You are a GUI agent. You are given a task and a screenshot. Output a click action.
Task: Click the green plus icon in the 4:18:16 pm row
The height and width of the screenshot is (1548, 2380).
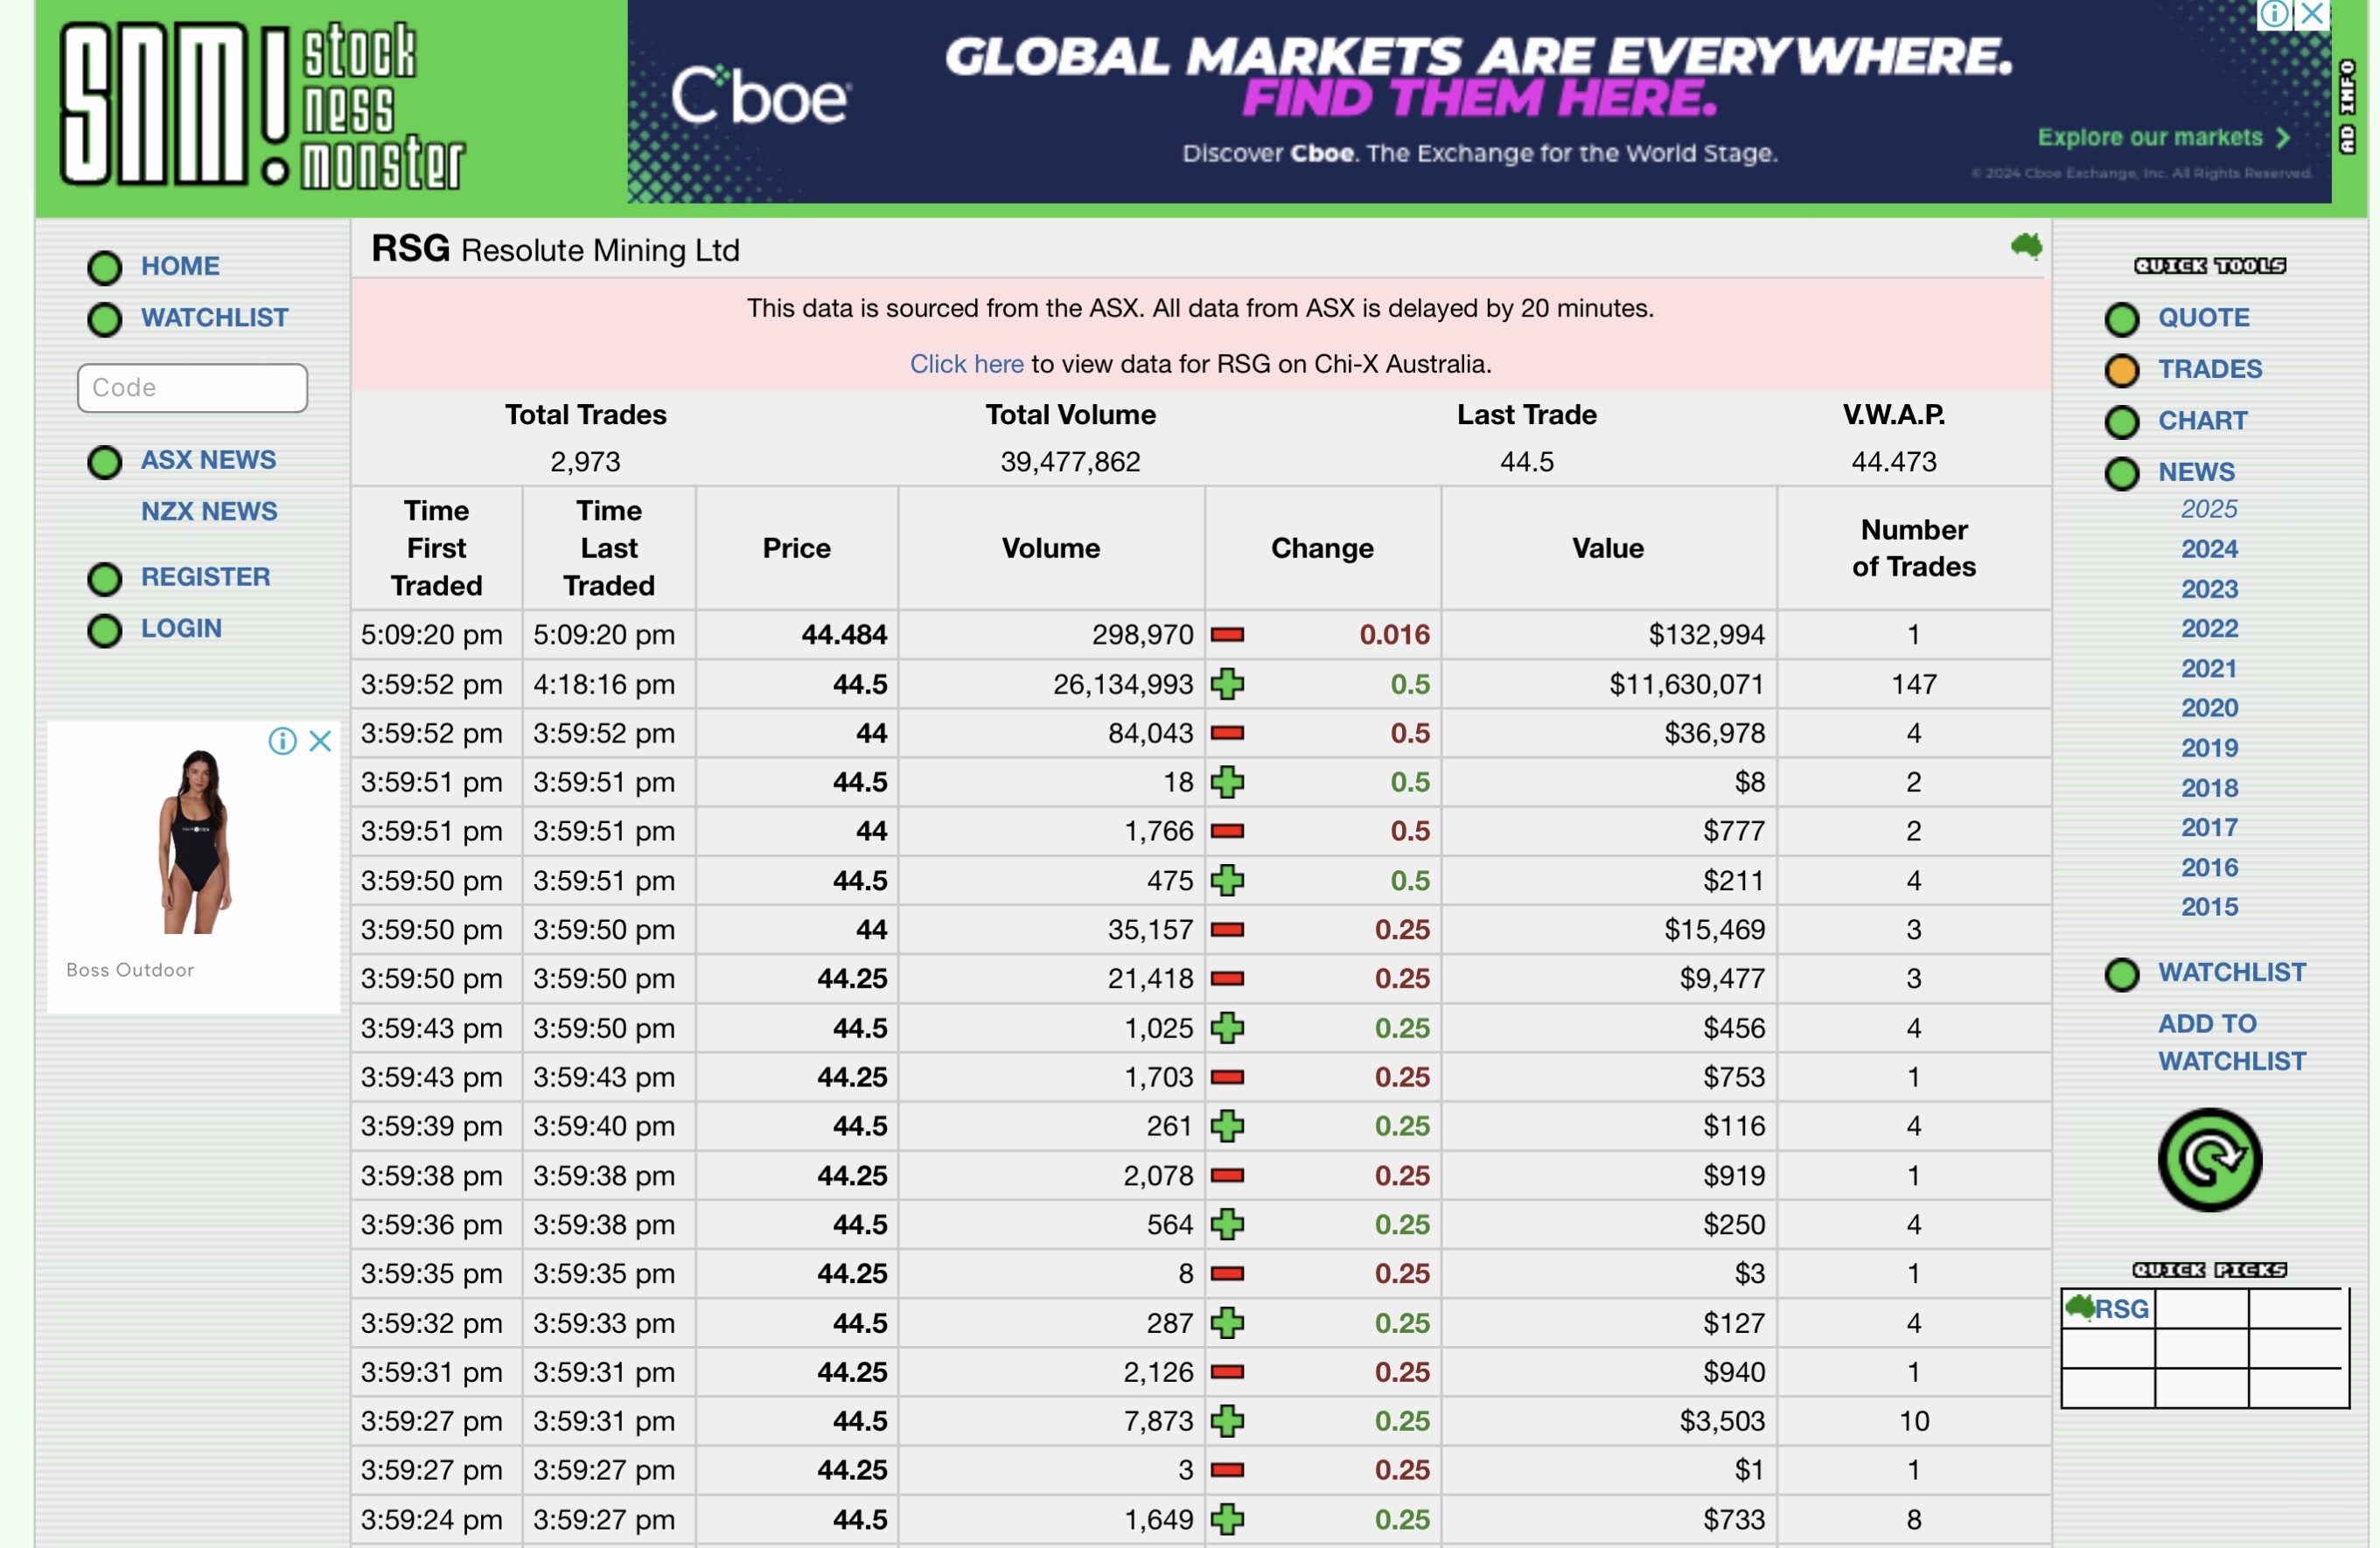pos(1227,684)
